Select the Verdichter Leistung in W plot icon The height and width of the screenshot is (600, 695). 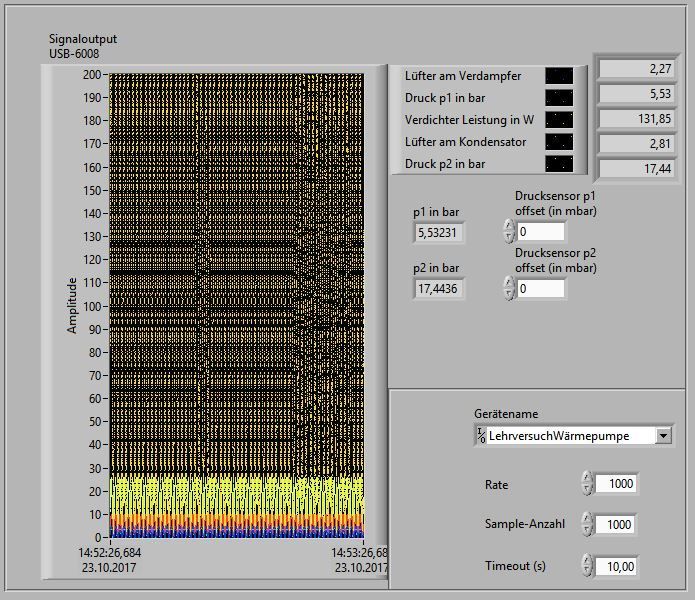(559, 120)
